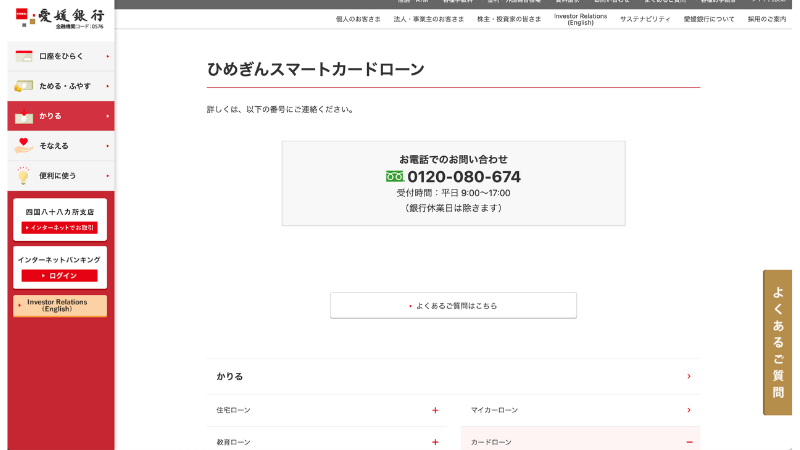Click the 四国八十八カ所支店 label
The height and width of the screenshot is (450, 800).
click(60, 212)
